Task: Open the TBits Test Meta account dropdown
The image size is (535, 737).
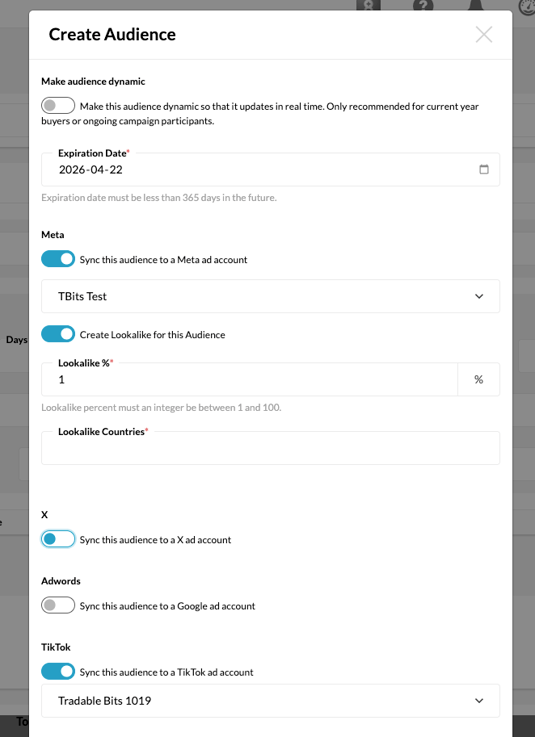Action: click(270, 296)
